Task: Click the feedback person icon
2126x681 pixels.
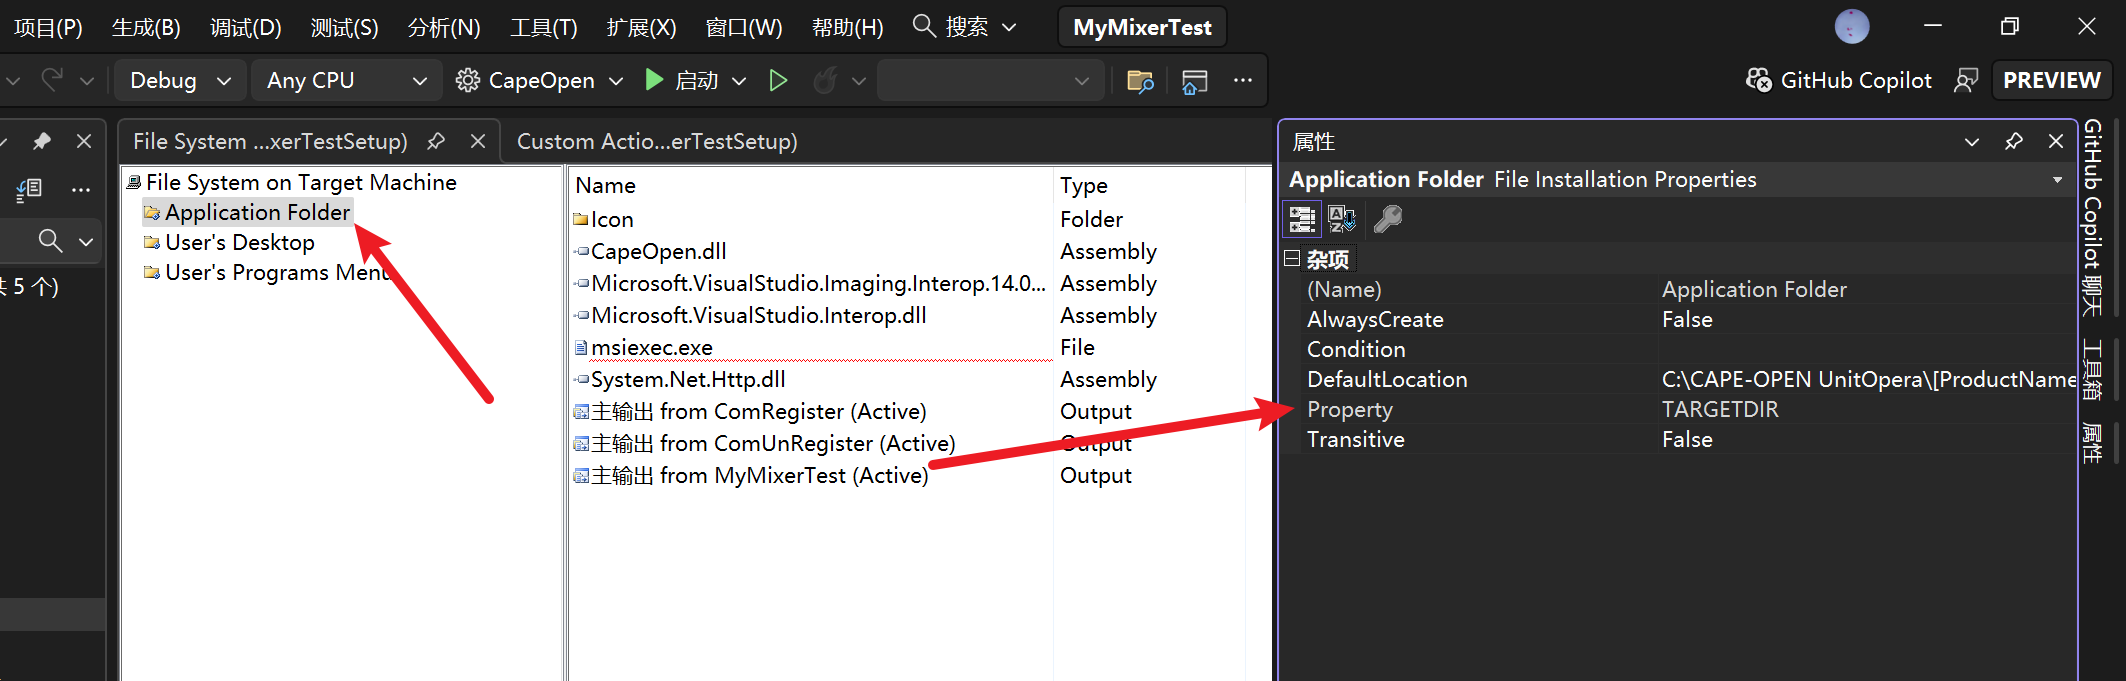Action: click(x=1966, y=80)
